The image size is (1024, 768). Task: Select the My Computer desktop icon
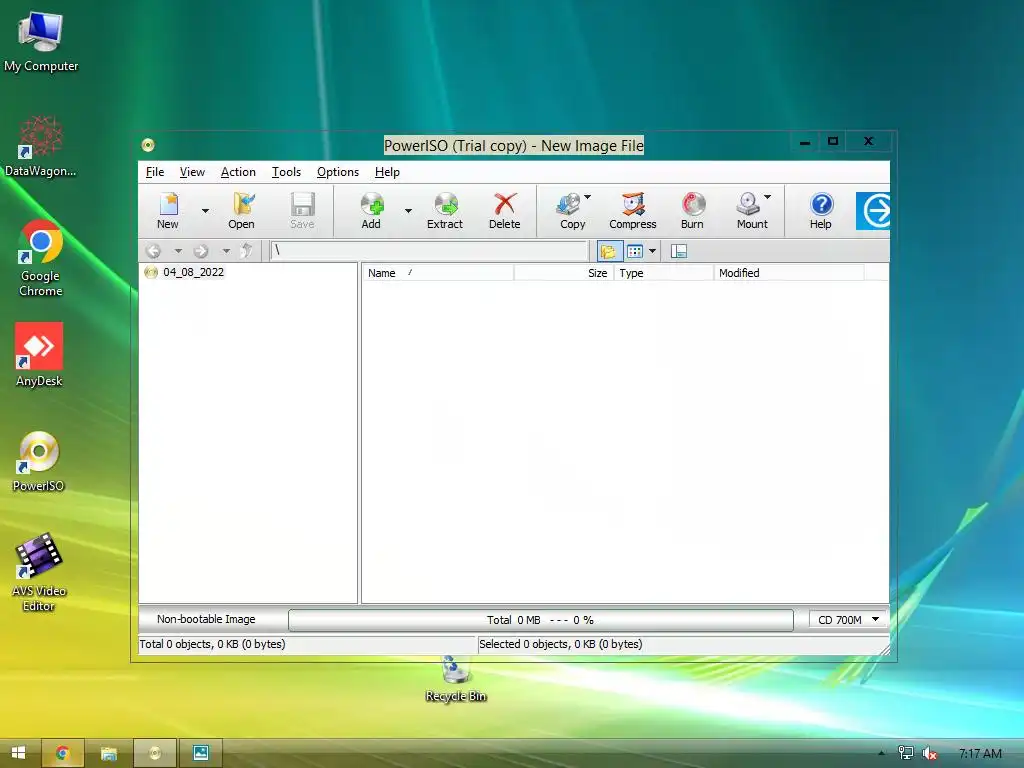tap(41, 42)
